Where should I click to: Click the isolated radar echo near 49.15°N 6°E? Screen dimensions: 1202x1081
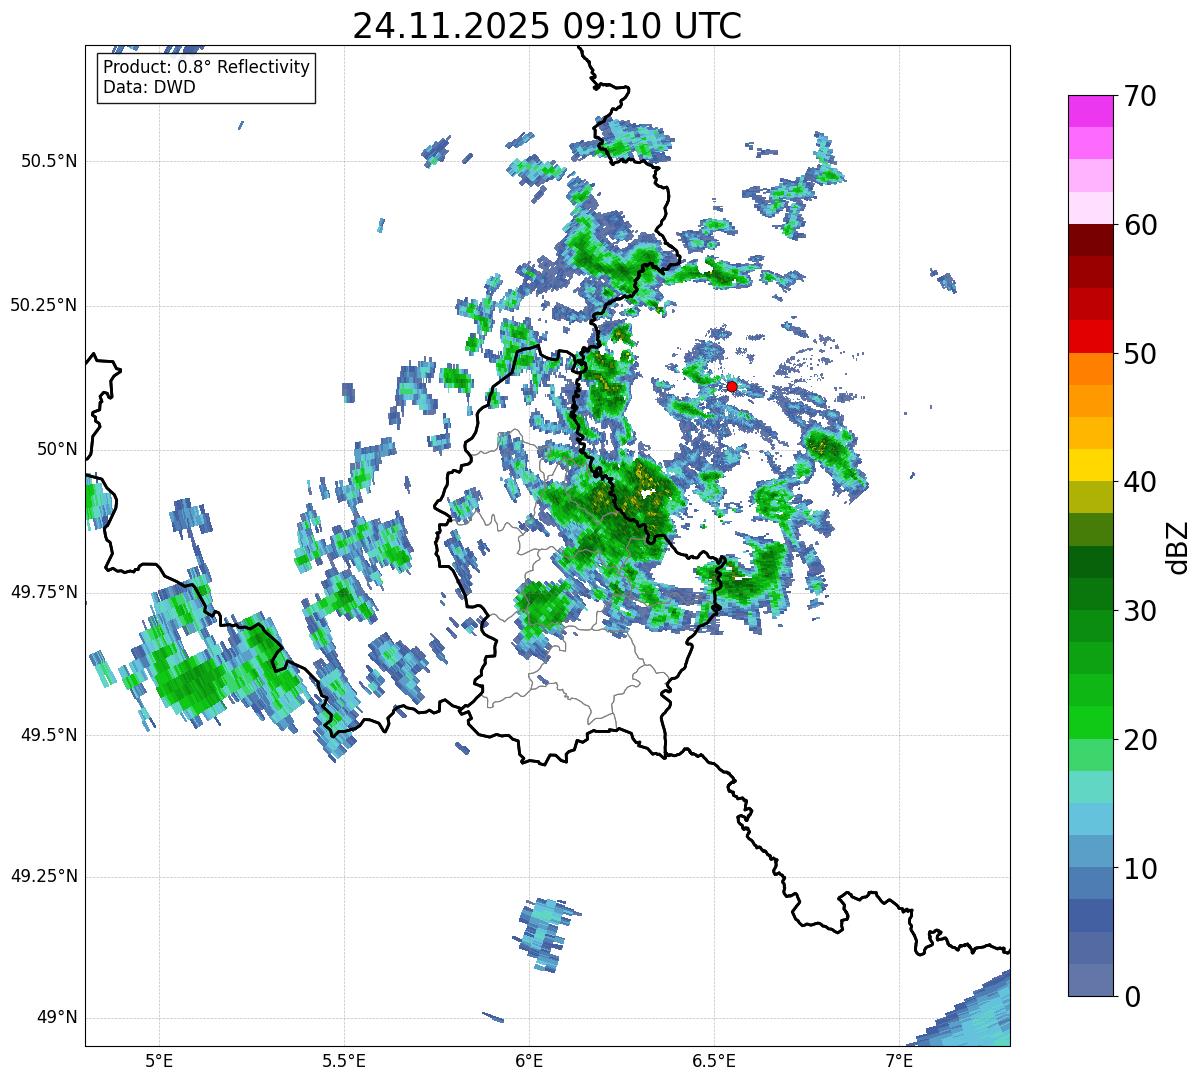pos(546,934)
